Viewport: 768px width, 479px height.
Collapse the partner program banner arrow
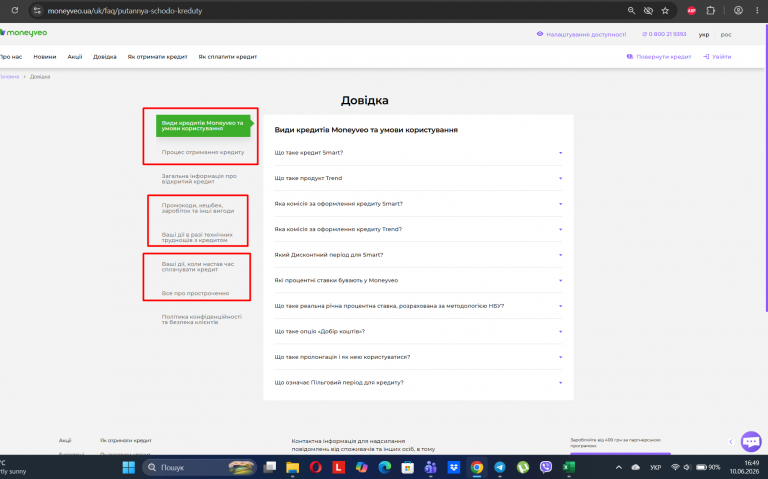tap(731, 442)
